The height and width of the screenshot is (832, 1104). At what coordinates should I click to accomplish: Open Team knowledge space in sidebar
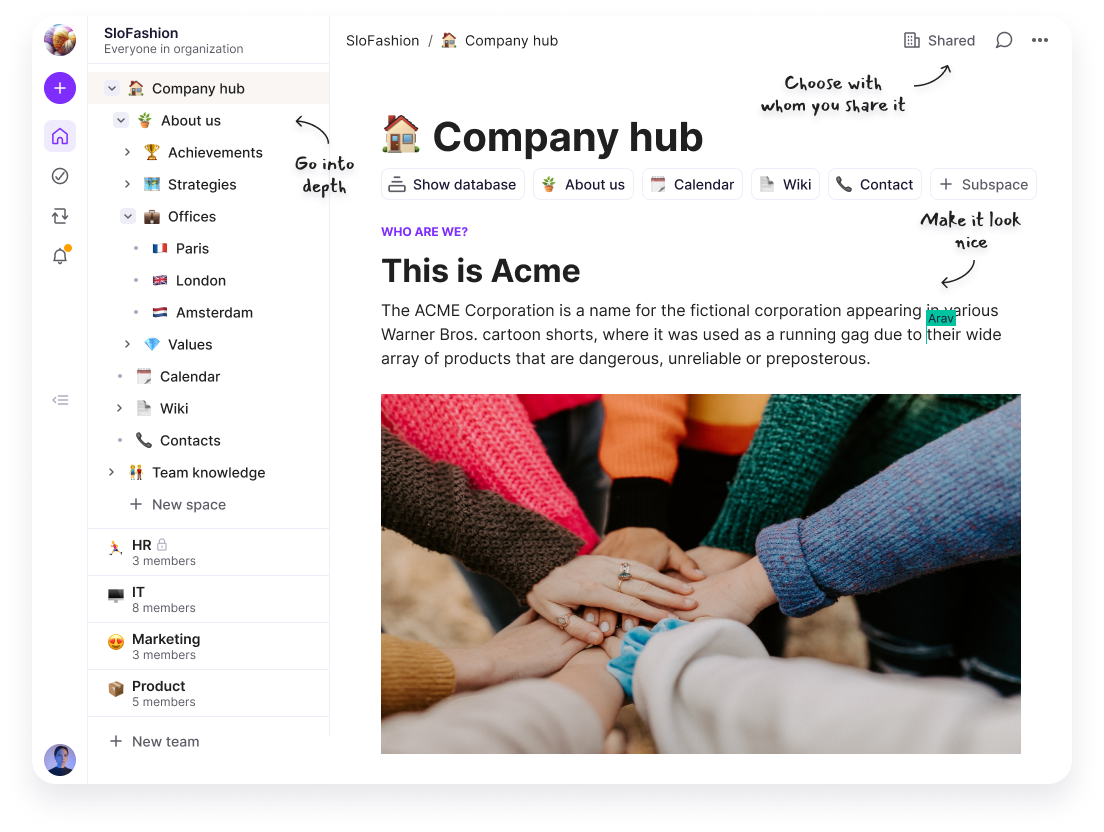[208, 472]
